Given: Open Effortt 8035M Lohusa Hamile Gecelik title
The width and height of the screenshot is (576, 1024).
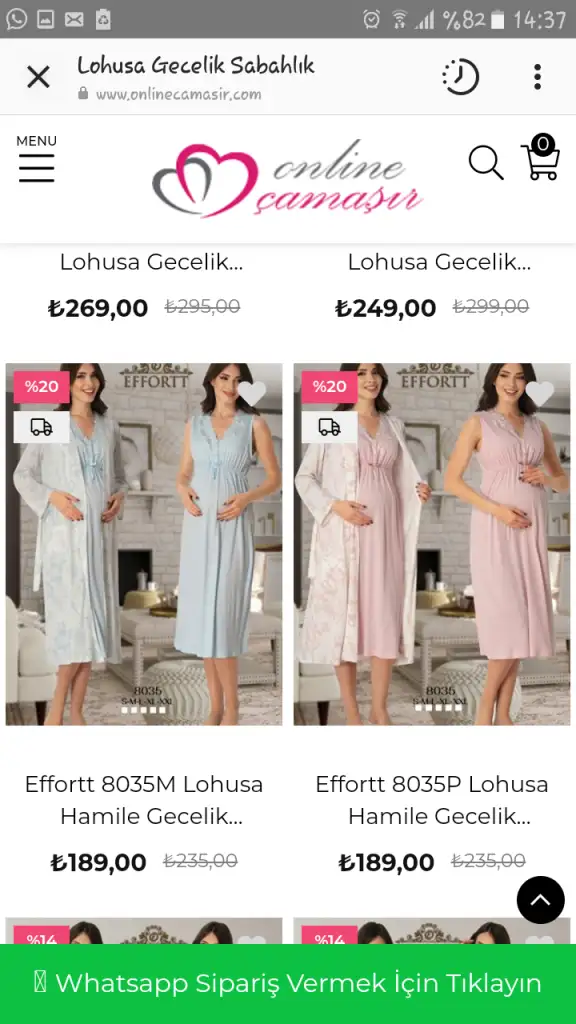Looking at the screenshot, I should [x=144, y=800].
